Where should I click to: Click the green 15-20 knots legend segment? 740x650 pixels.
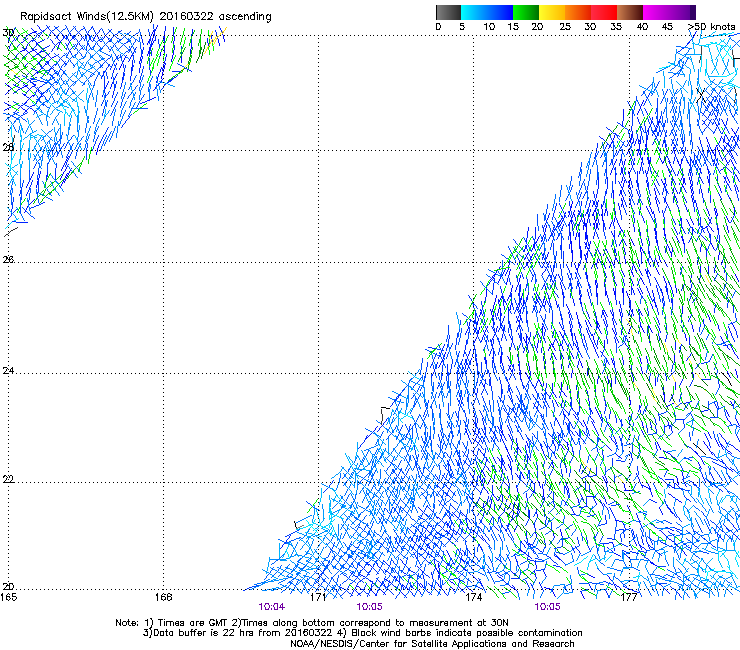coord(526,12)
